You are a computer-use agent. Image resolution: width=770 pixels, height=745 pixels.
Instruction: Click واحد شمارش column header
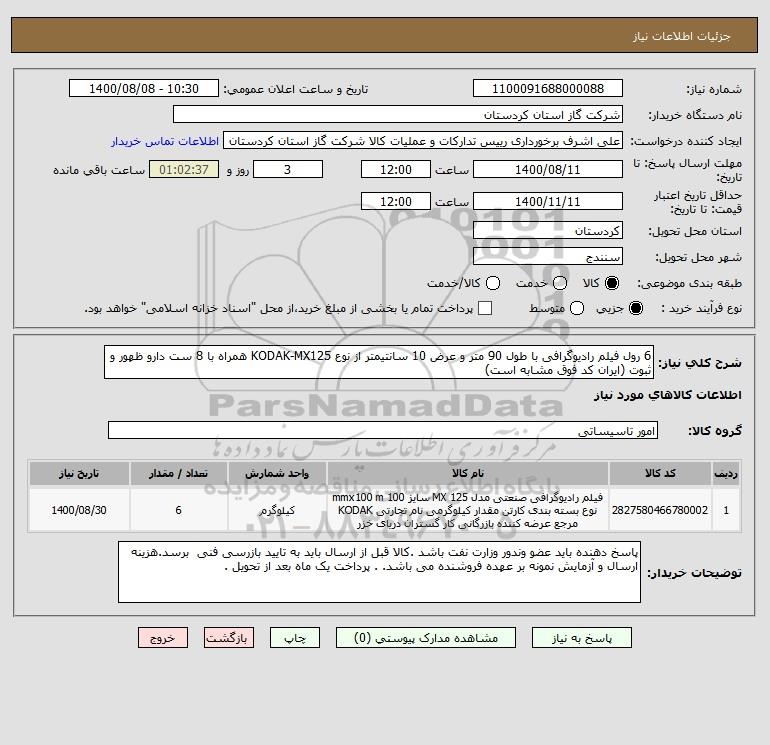tap(277, 473)
